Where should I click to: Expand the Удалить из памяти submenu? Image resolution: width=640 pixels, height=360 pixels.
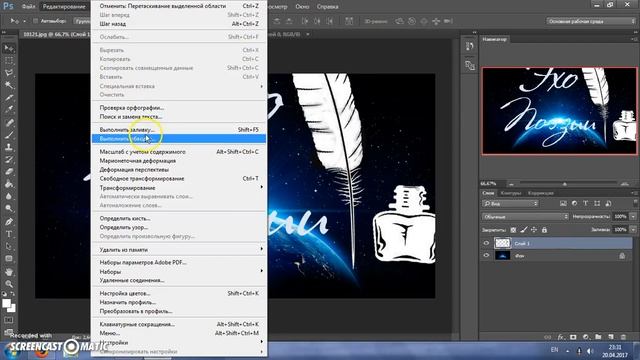point(179,249)
